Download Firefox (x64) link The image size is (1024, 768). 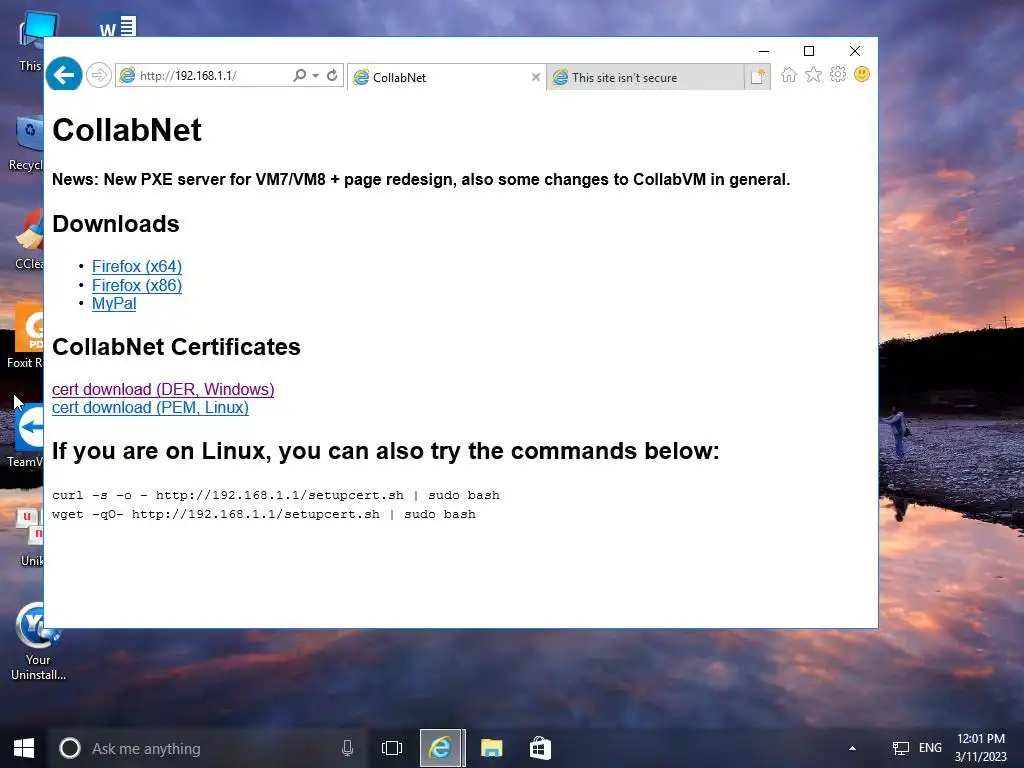136,266
